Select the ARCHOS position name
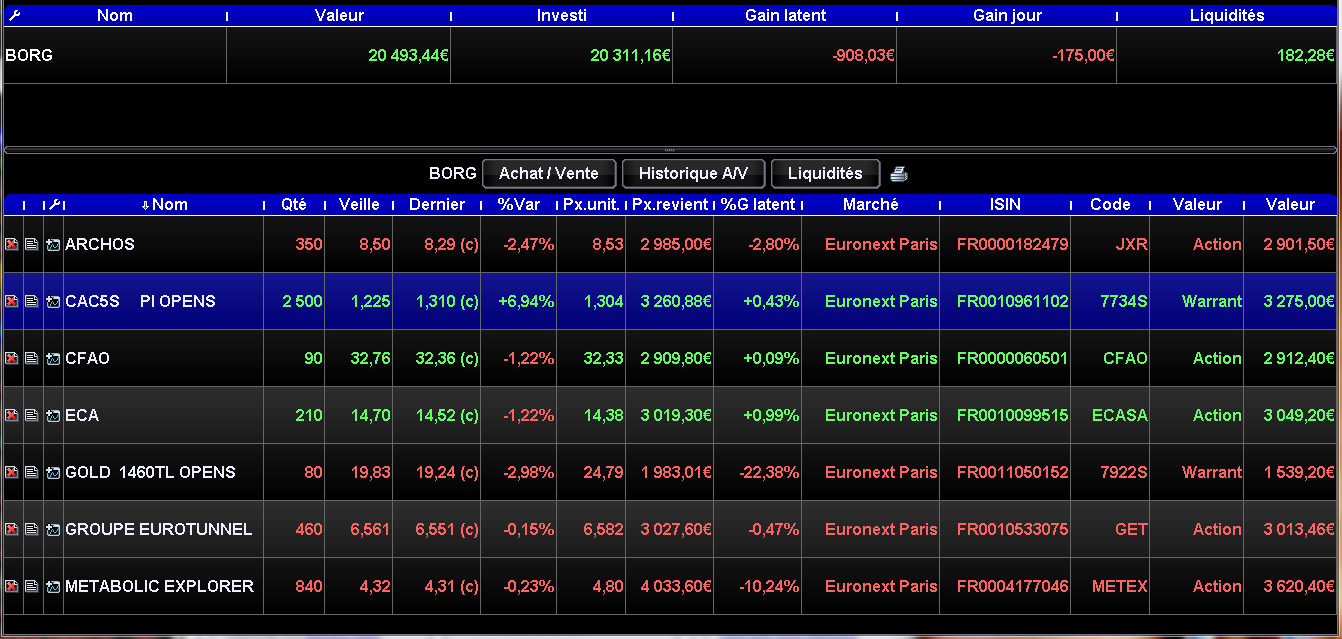Viewport: 1342px width, 639px height. (x=100, y=244)
